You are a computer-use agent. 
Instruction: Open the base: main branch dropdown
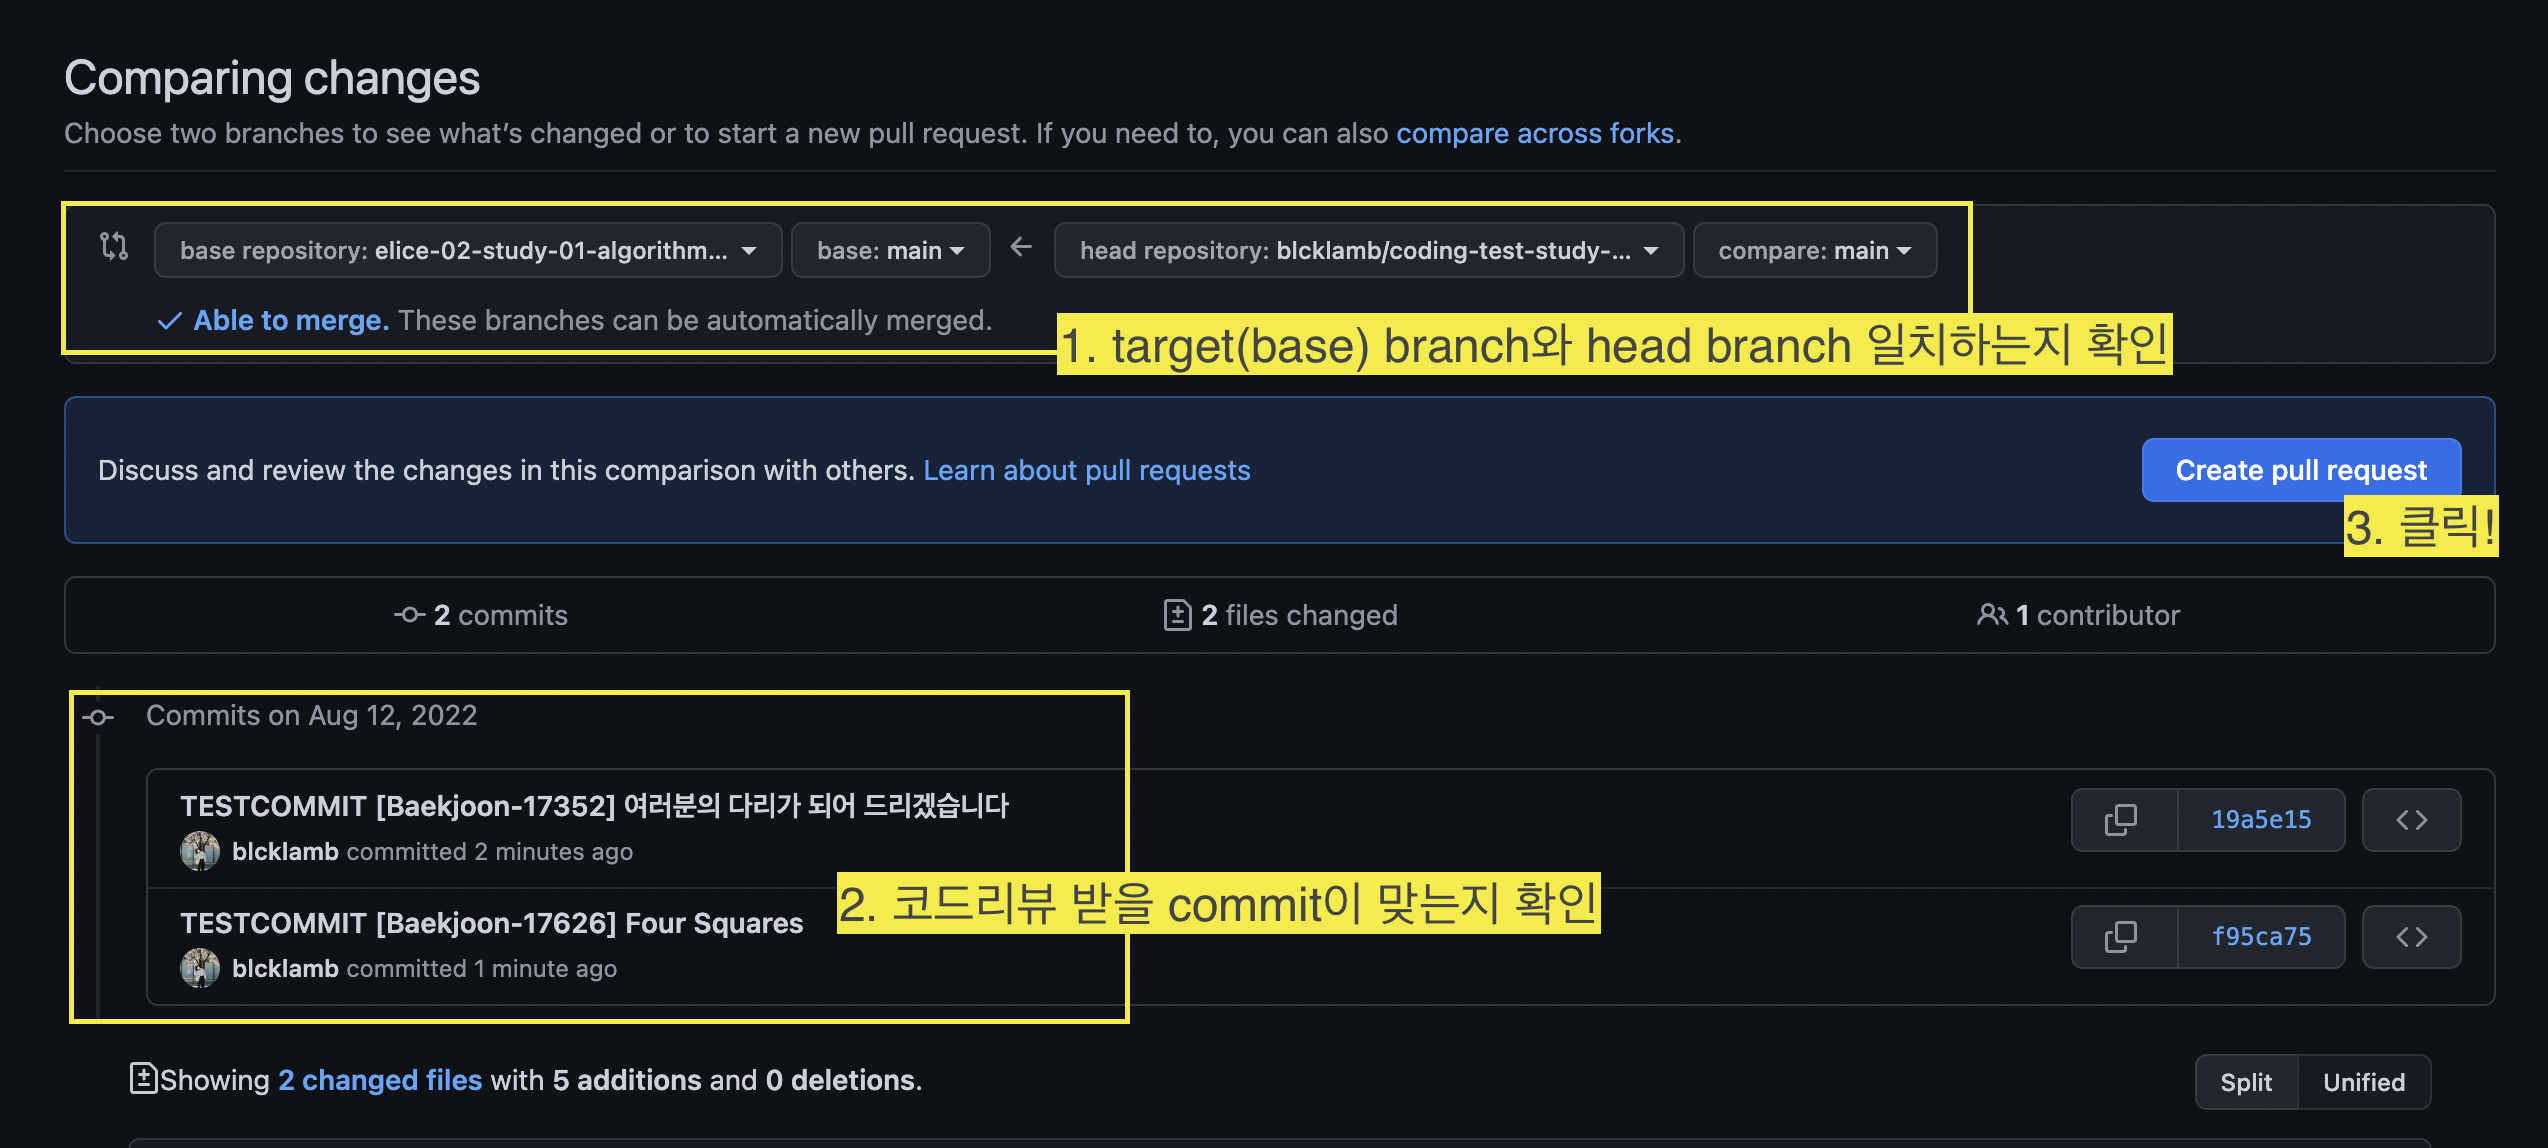coord(890,250)
